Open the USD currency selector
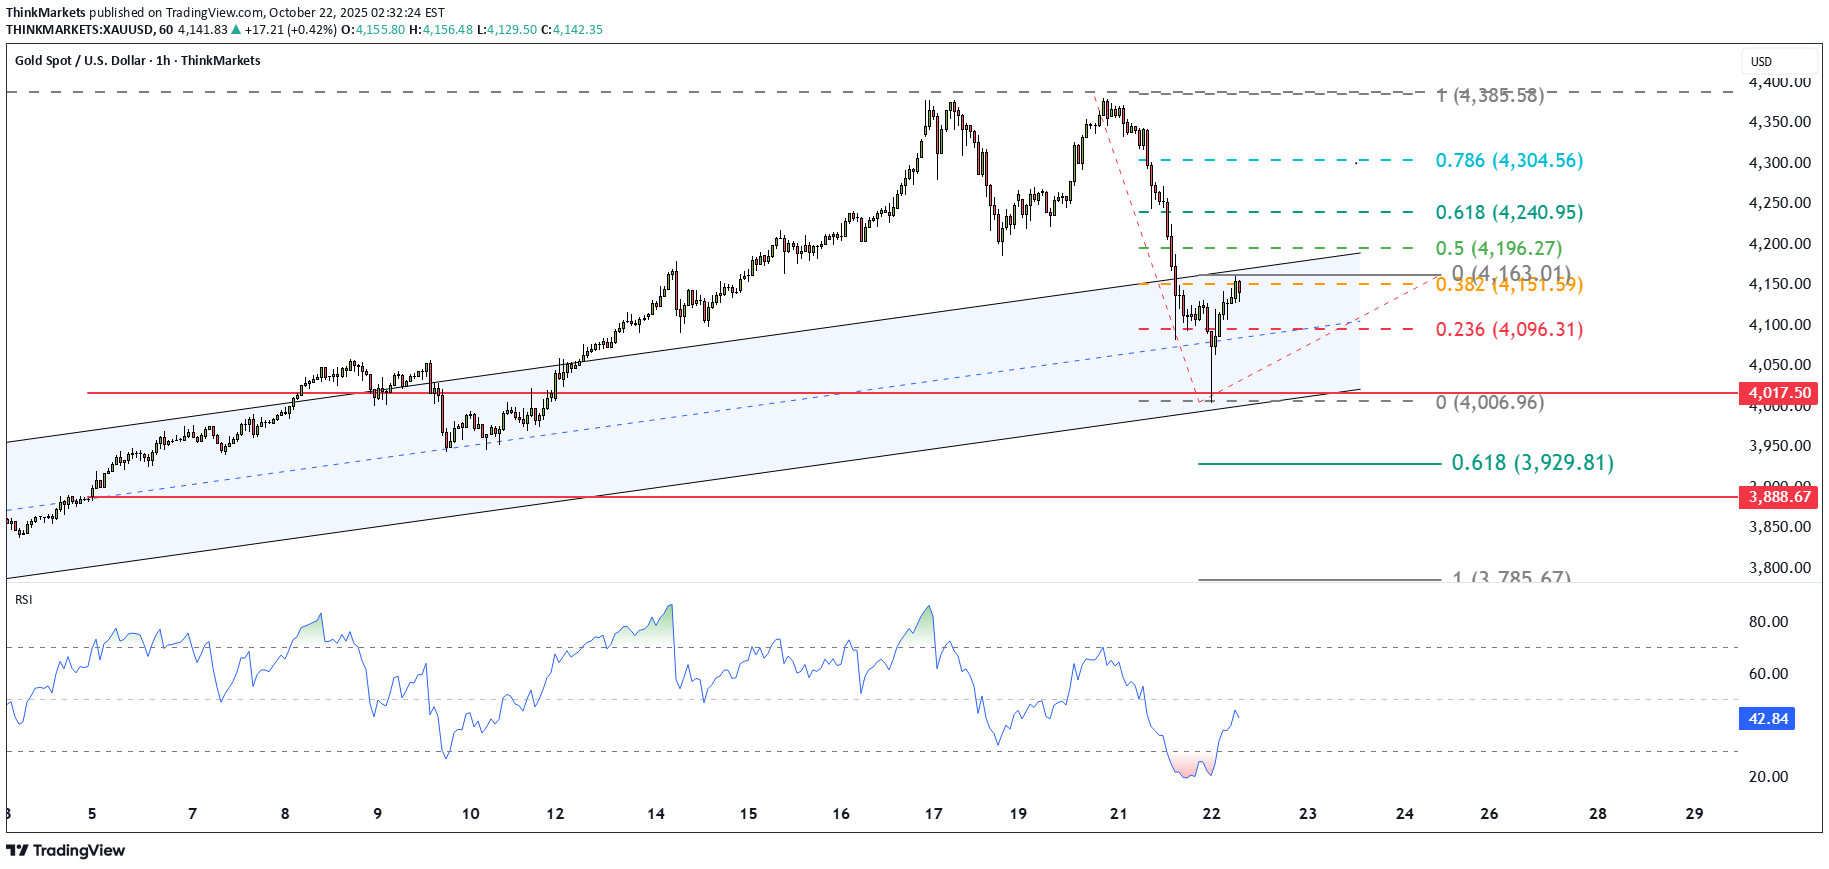This screenshot has width=1829, height=869. click(1761, 61)
